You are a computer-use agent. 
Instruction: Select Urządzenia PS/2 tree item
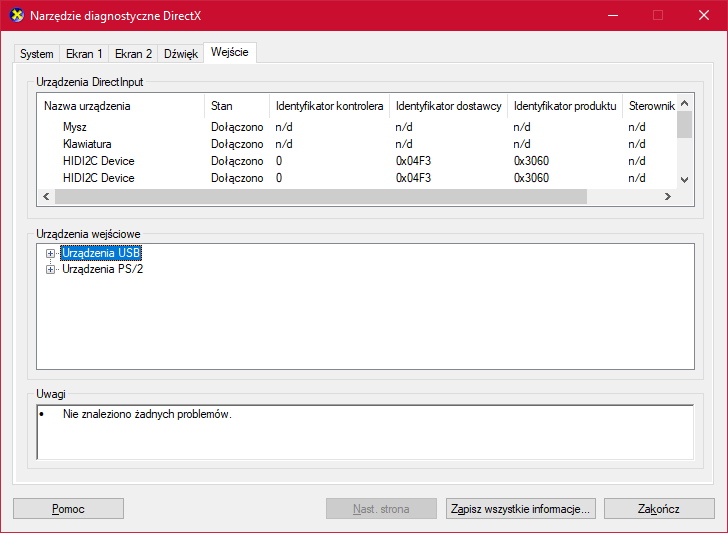point(102,269)
